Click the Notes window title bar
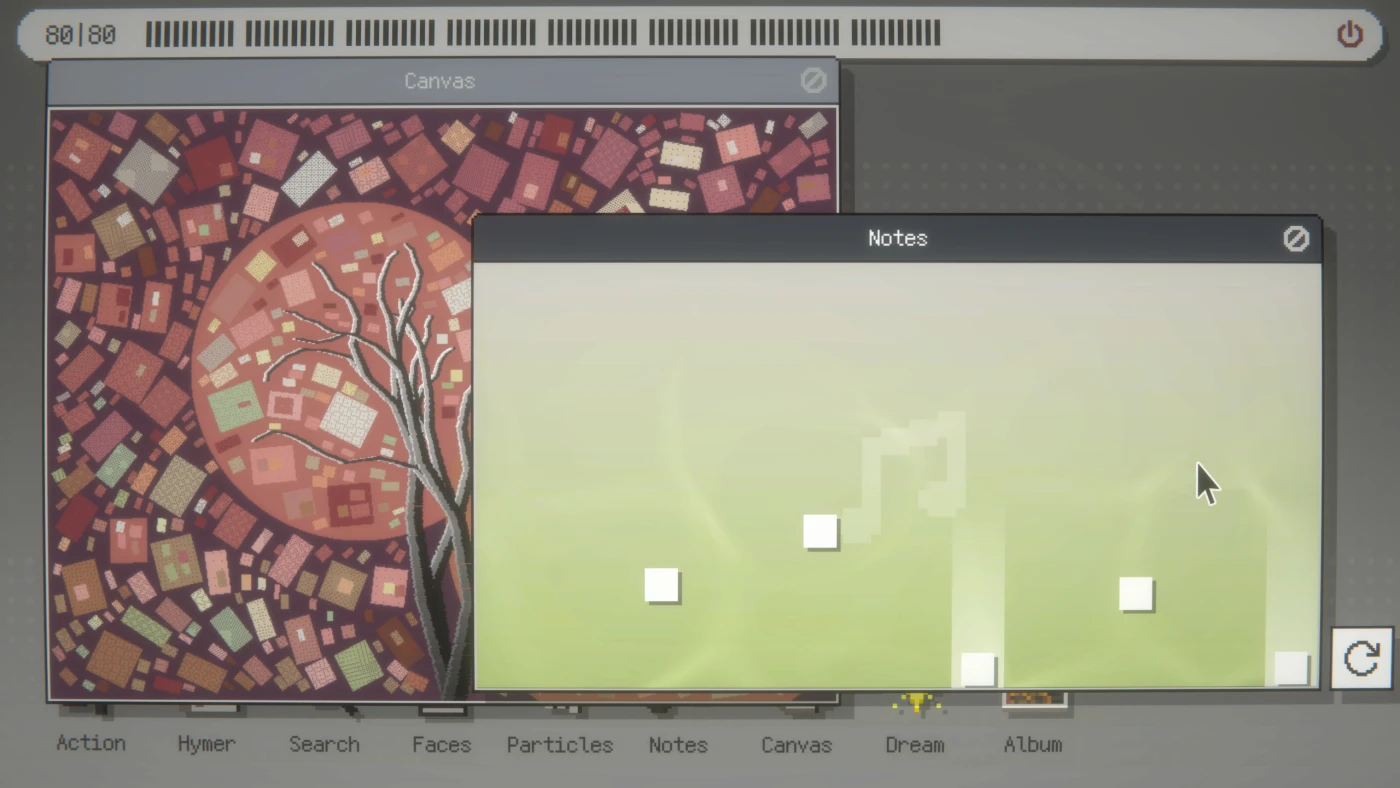This screenshot has width=1400, height=788. pos(896,239)
